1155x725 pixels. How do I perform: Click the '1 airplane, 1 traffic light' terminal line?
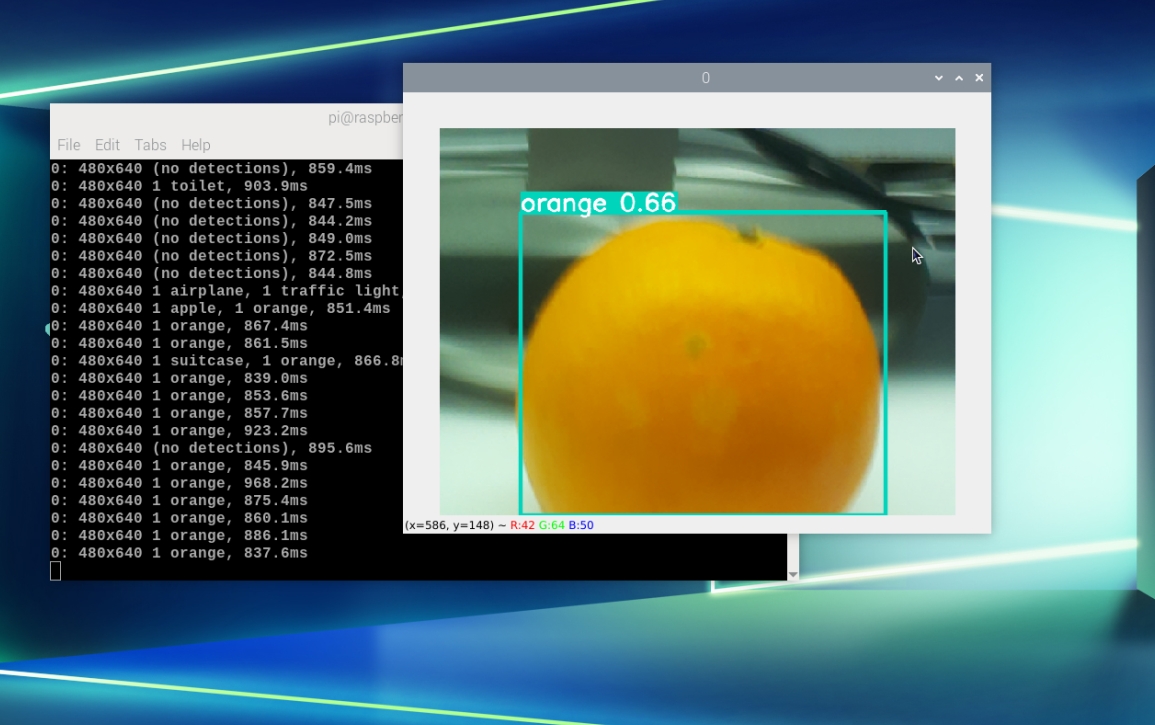(226, 290)
